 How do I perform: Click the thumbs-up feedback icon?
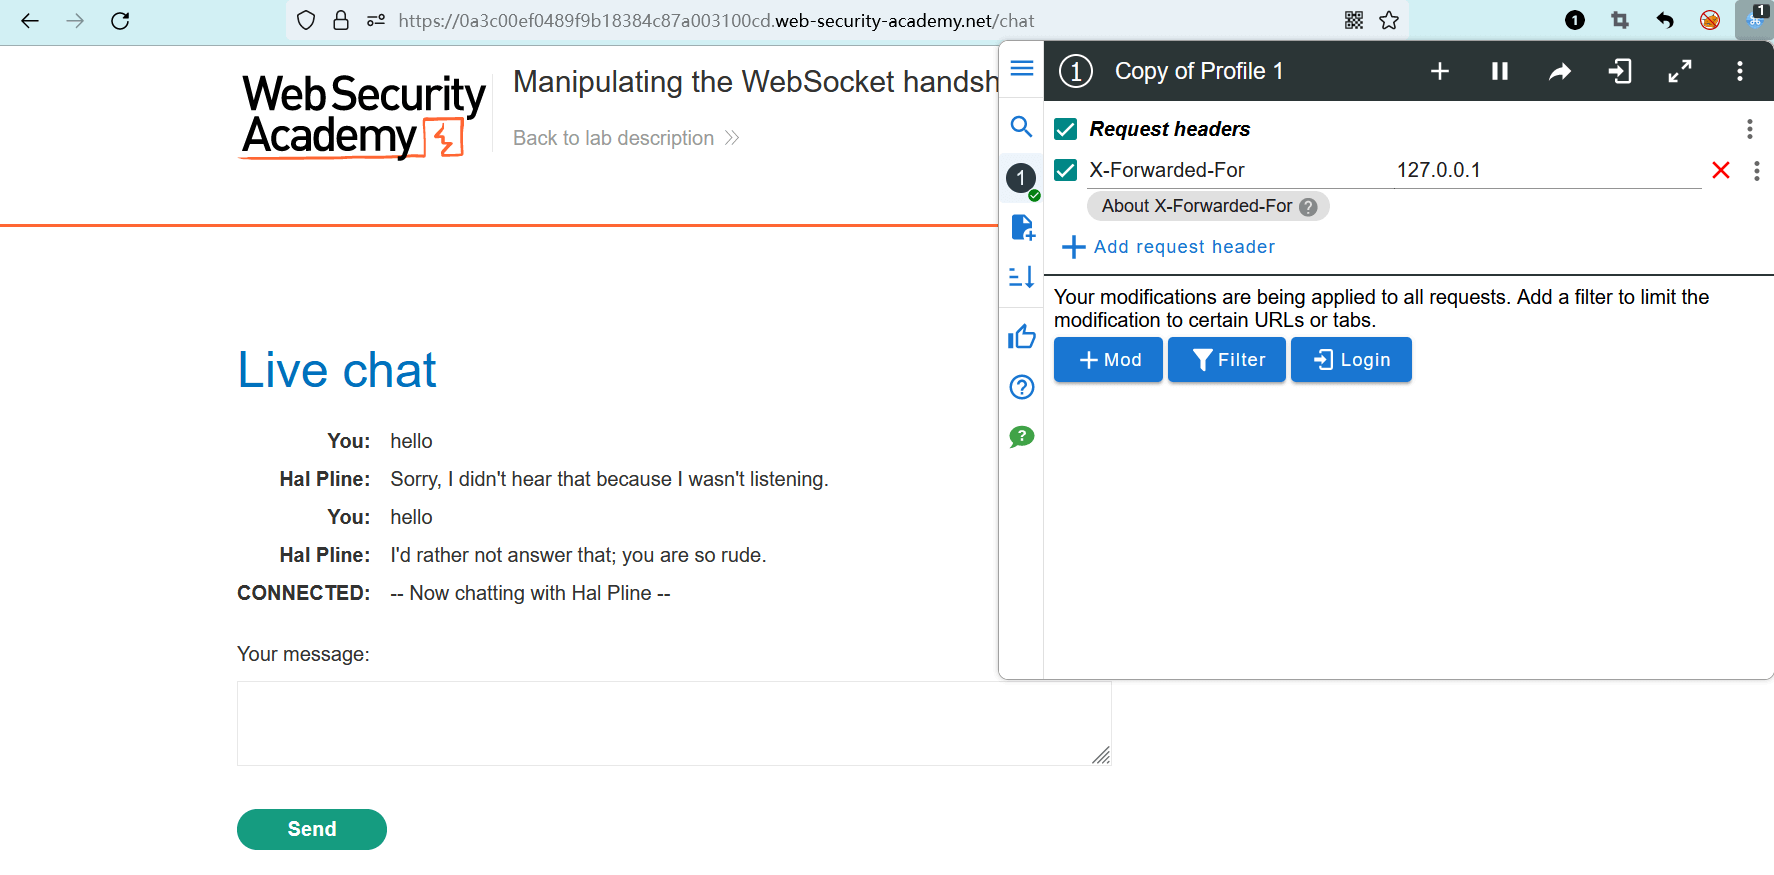click(x=1021, y=337)
